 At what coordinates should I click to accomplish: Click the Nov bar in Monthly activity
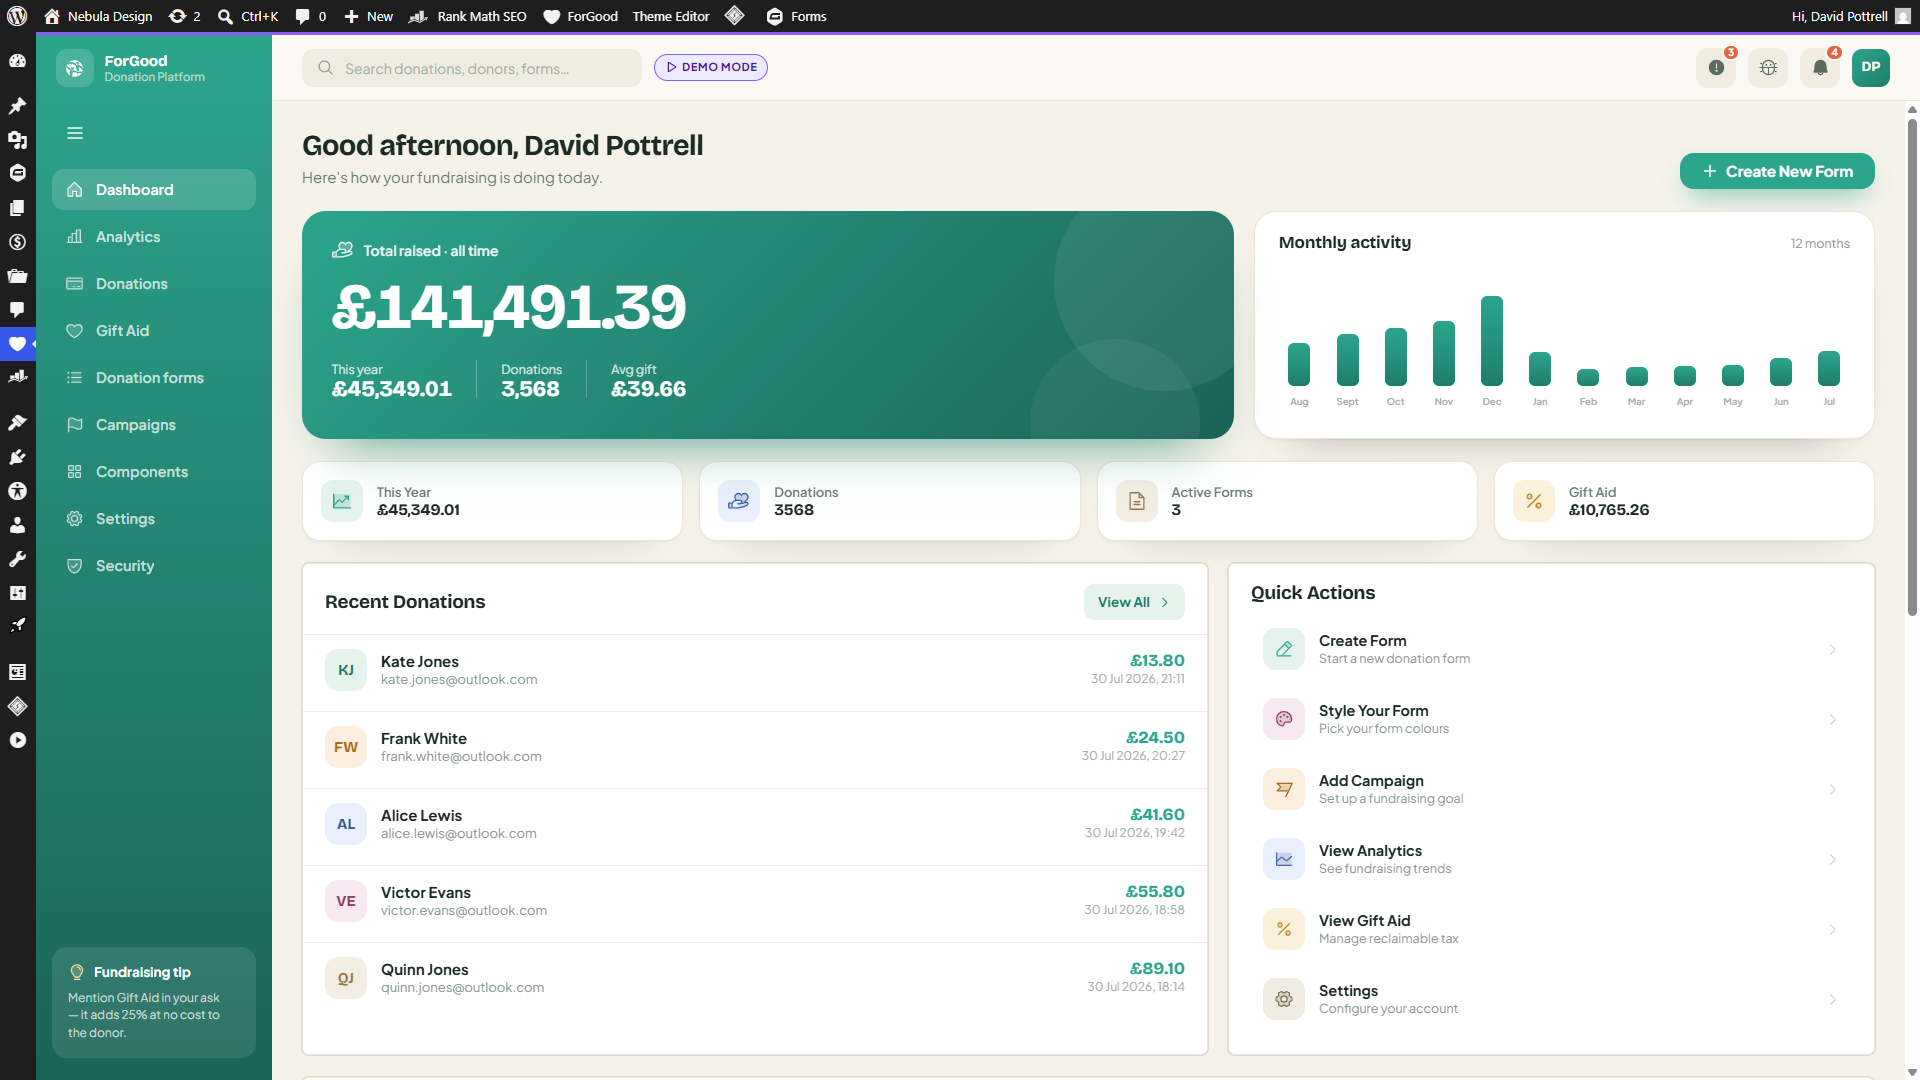pyautogui.click(x=1444, y=353)
